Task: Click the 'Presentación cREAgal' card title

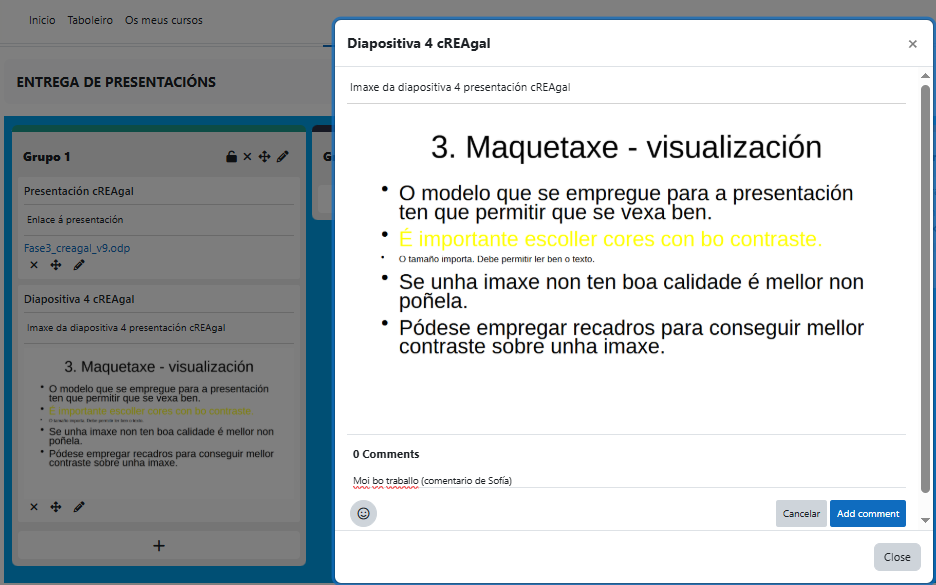Action: point(79,191)
